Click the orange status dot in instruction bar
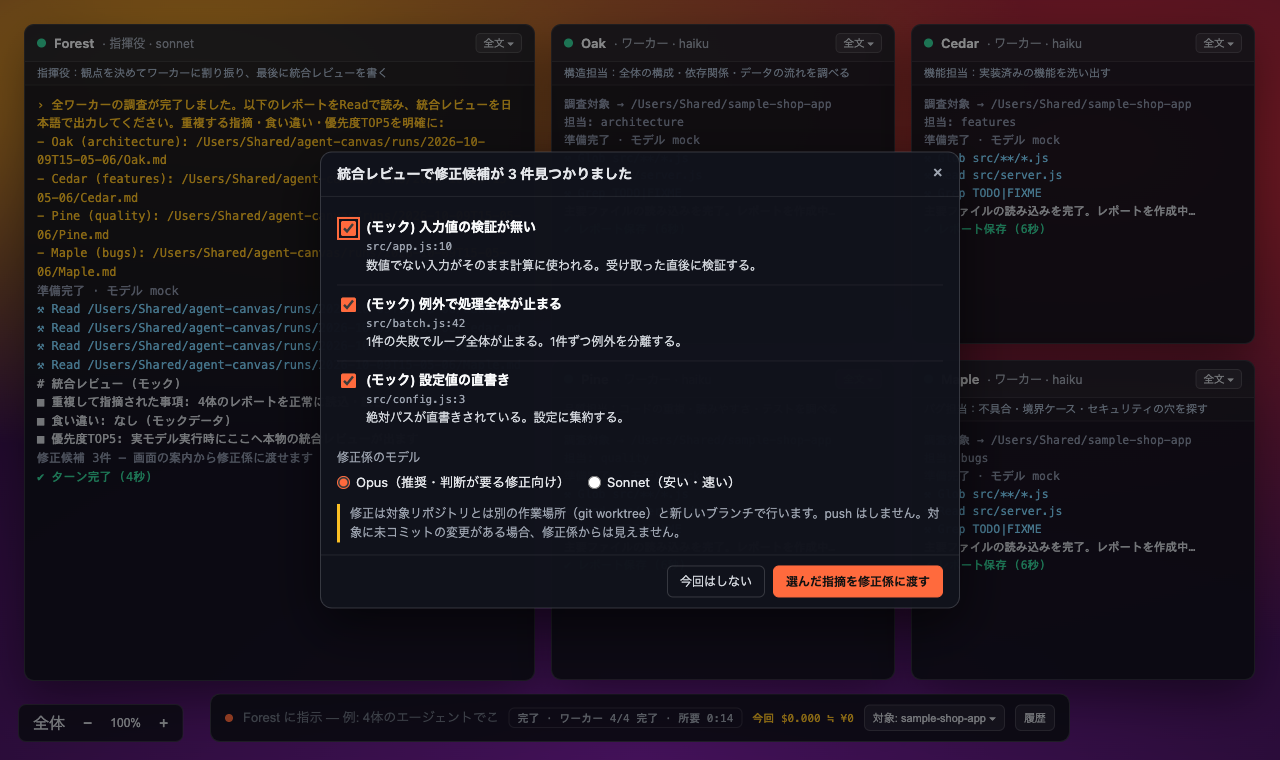This screenshot has height=760, width=1280. pyautogui.click(x=229, y=718)
